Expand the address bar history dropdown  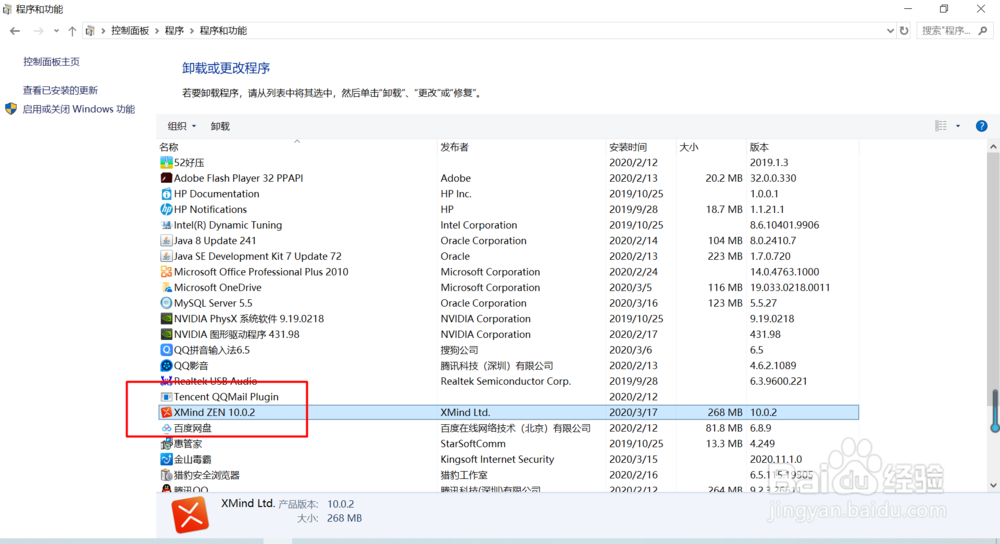(890, 31)
